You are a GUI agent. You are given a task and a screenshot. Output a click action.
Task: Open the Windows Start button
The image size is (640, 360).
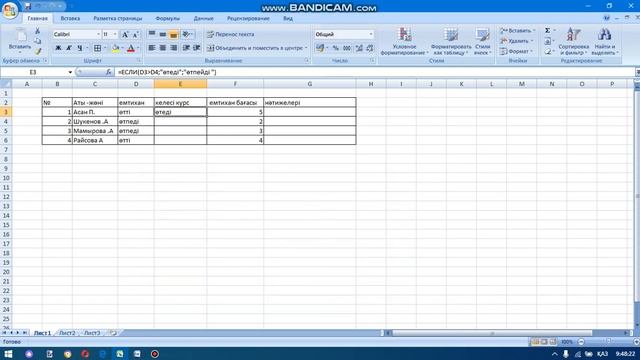8,354
